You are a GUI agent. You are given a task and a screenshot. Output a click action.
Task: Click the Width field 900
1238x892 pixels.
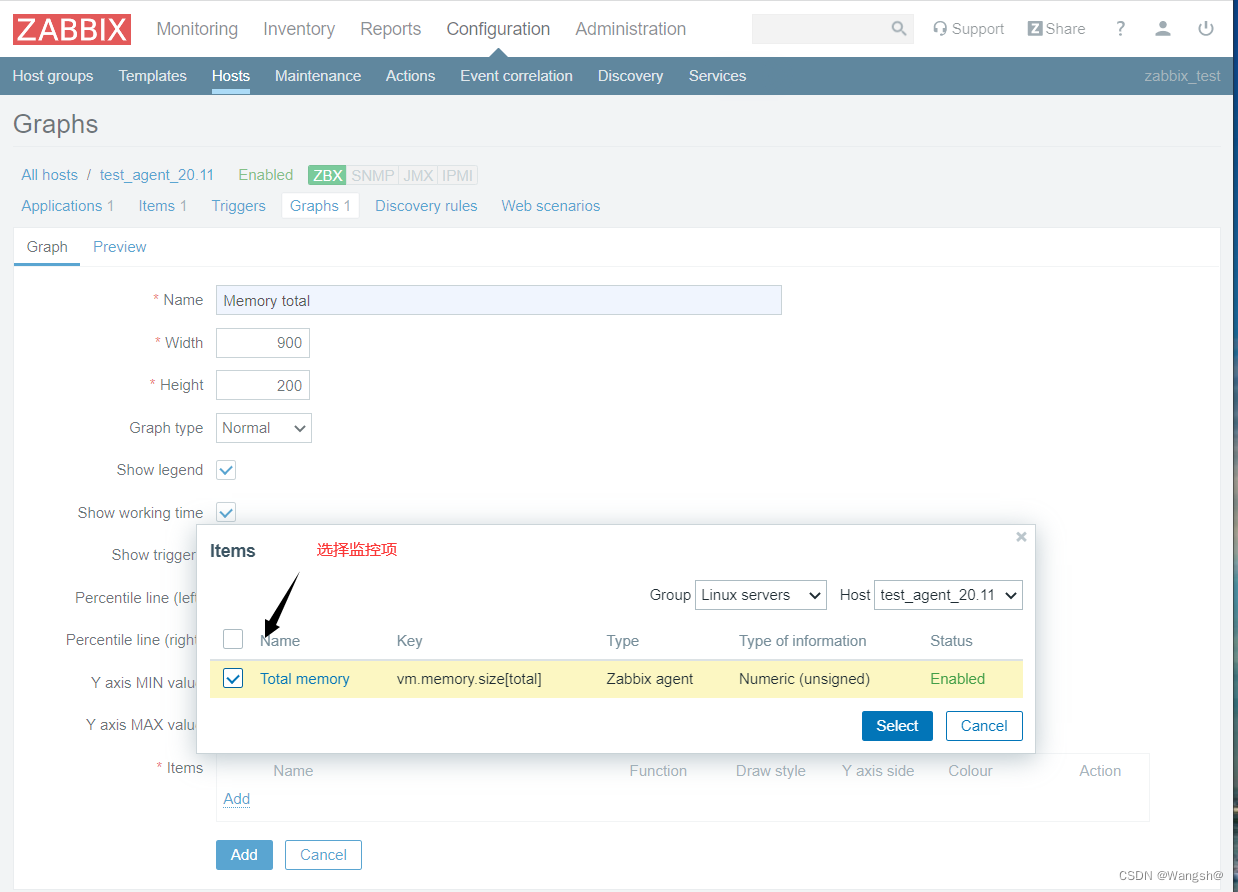[263, 343]
